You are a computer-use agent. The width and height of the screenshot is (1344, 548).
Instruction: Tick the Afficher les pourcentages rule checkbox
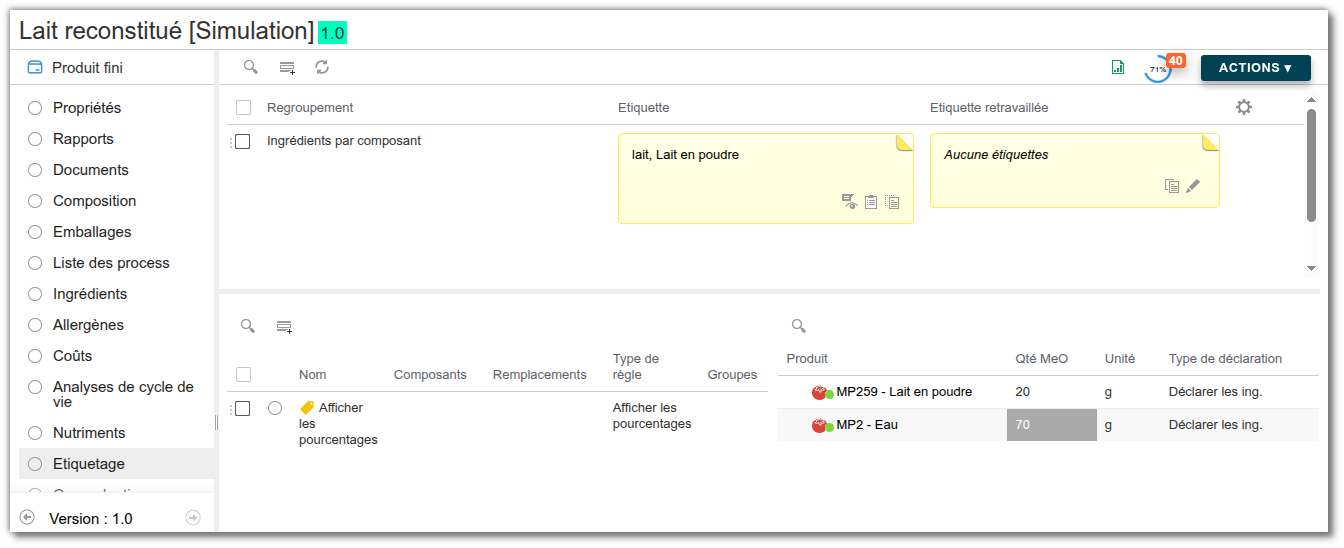click(x=242, y=408)
